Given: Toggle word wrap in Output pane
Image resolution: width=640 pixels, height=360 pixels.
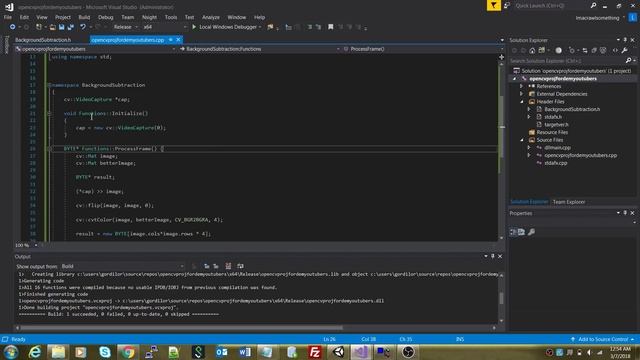Looking at the screenshot, I should 240,266.
